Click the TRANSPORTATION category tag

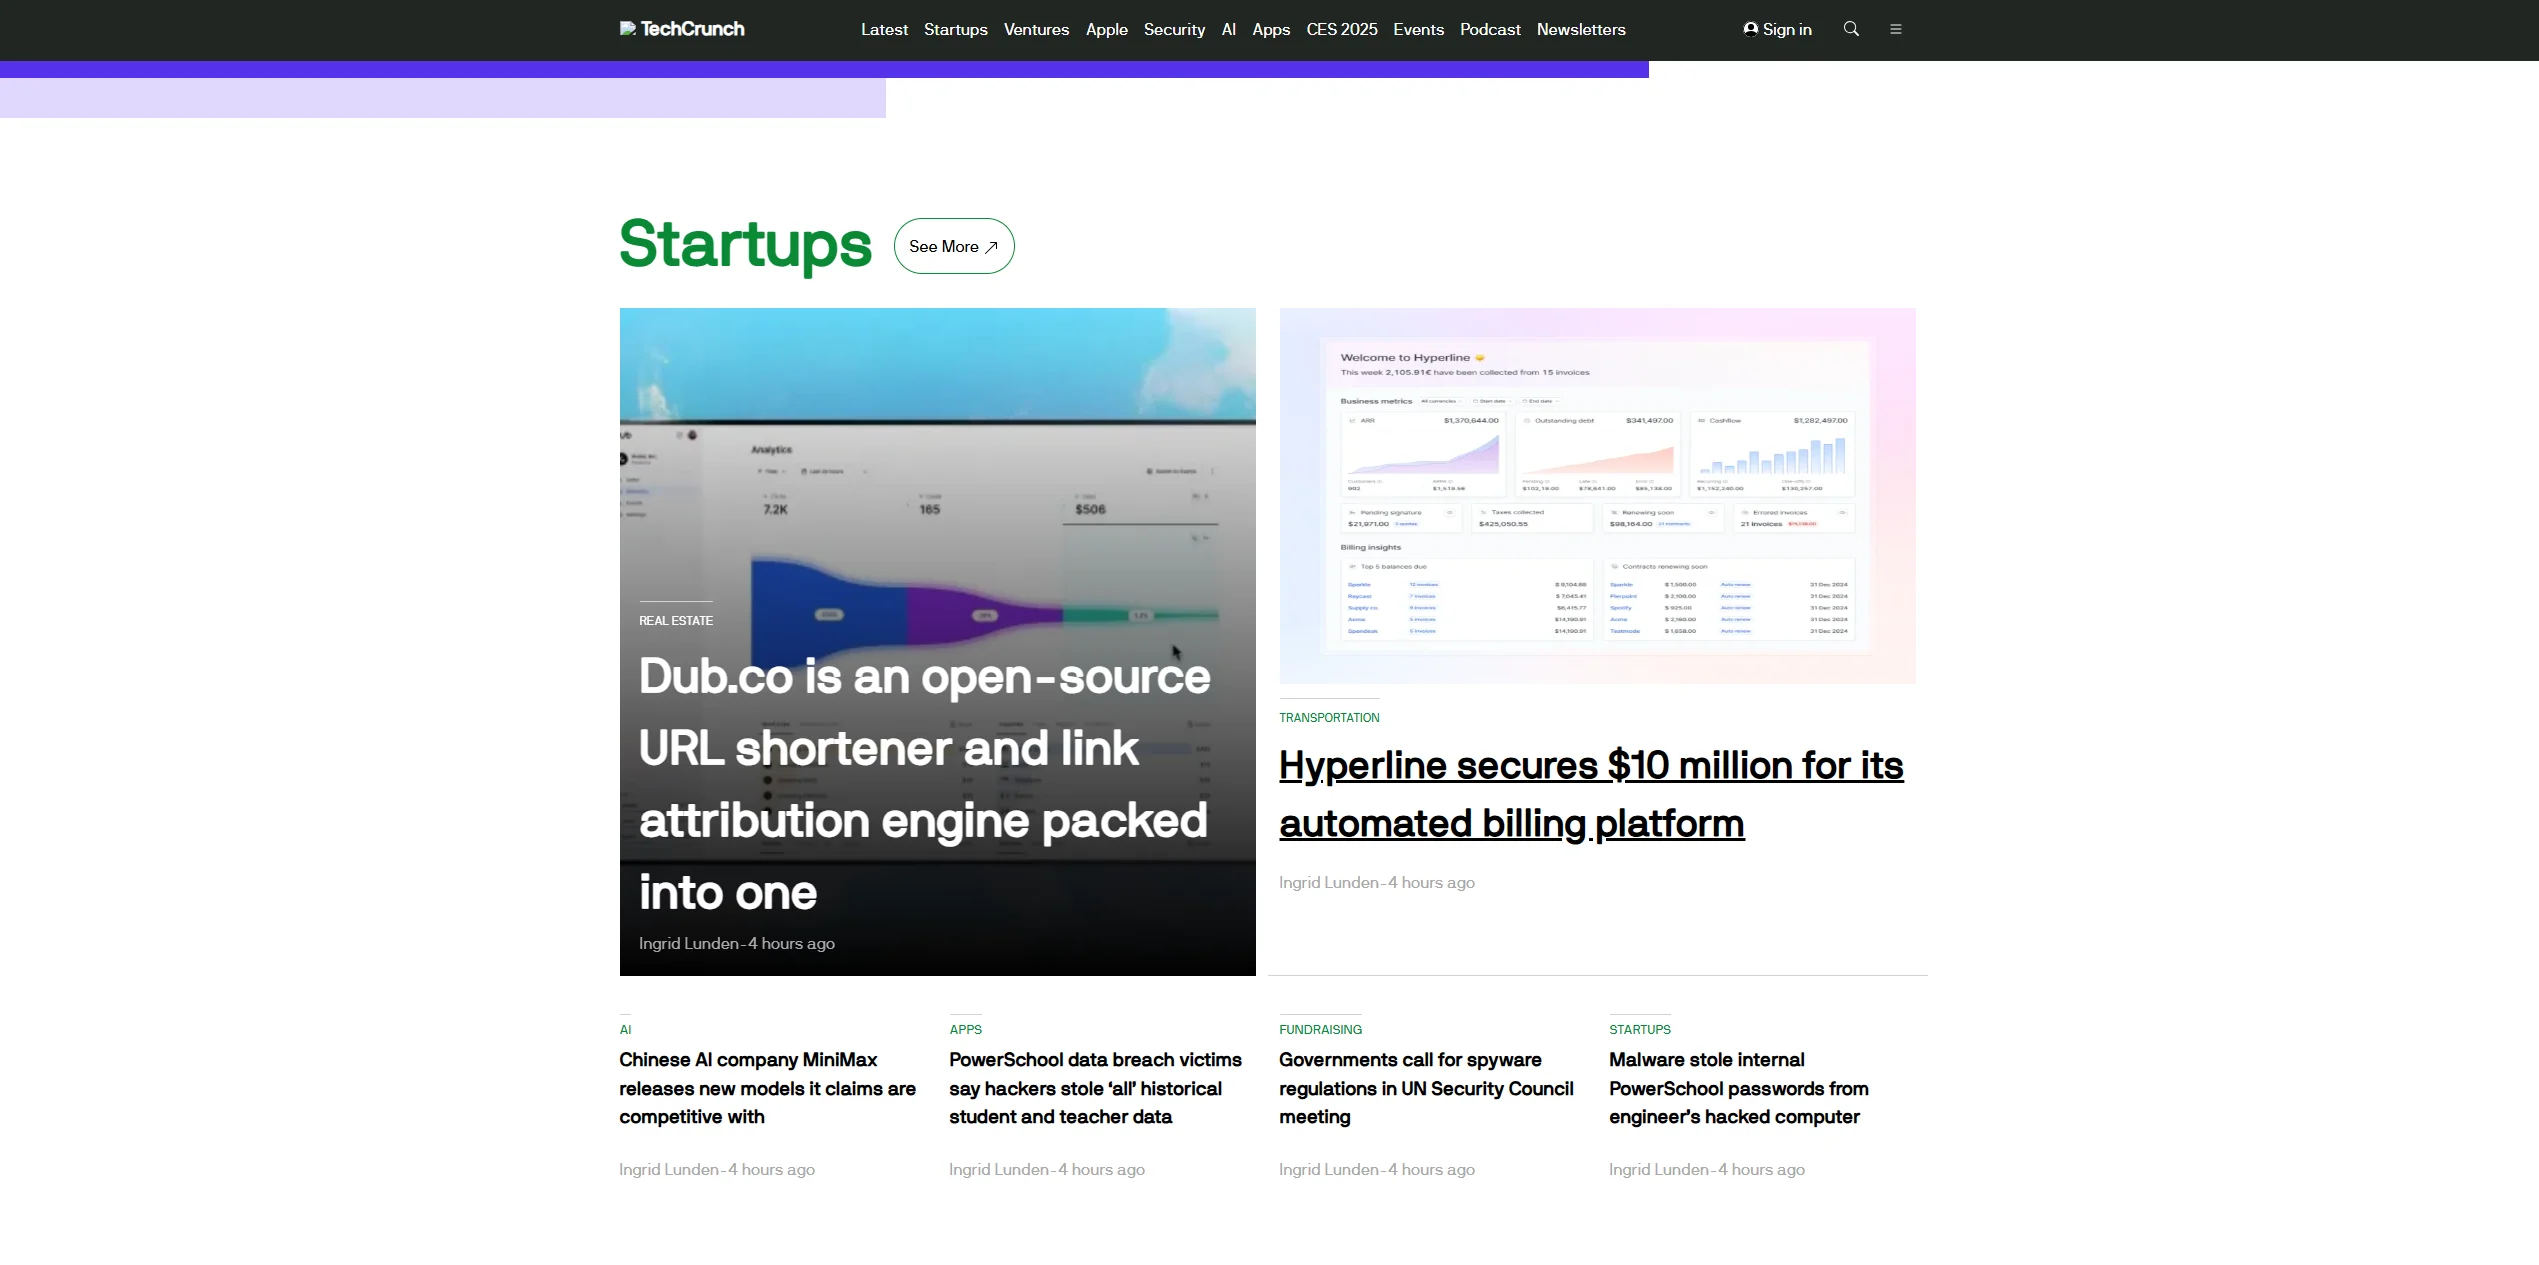1328,718
